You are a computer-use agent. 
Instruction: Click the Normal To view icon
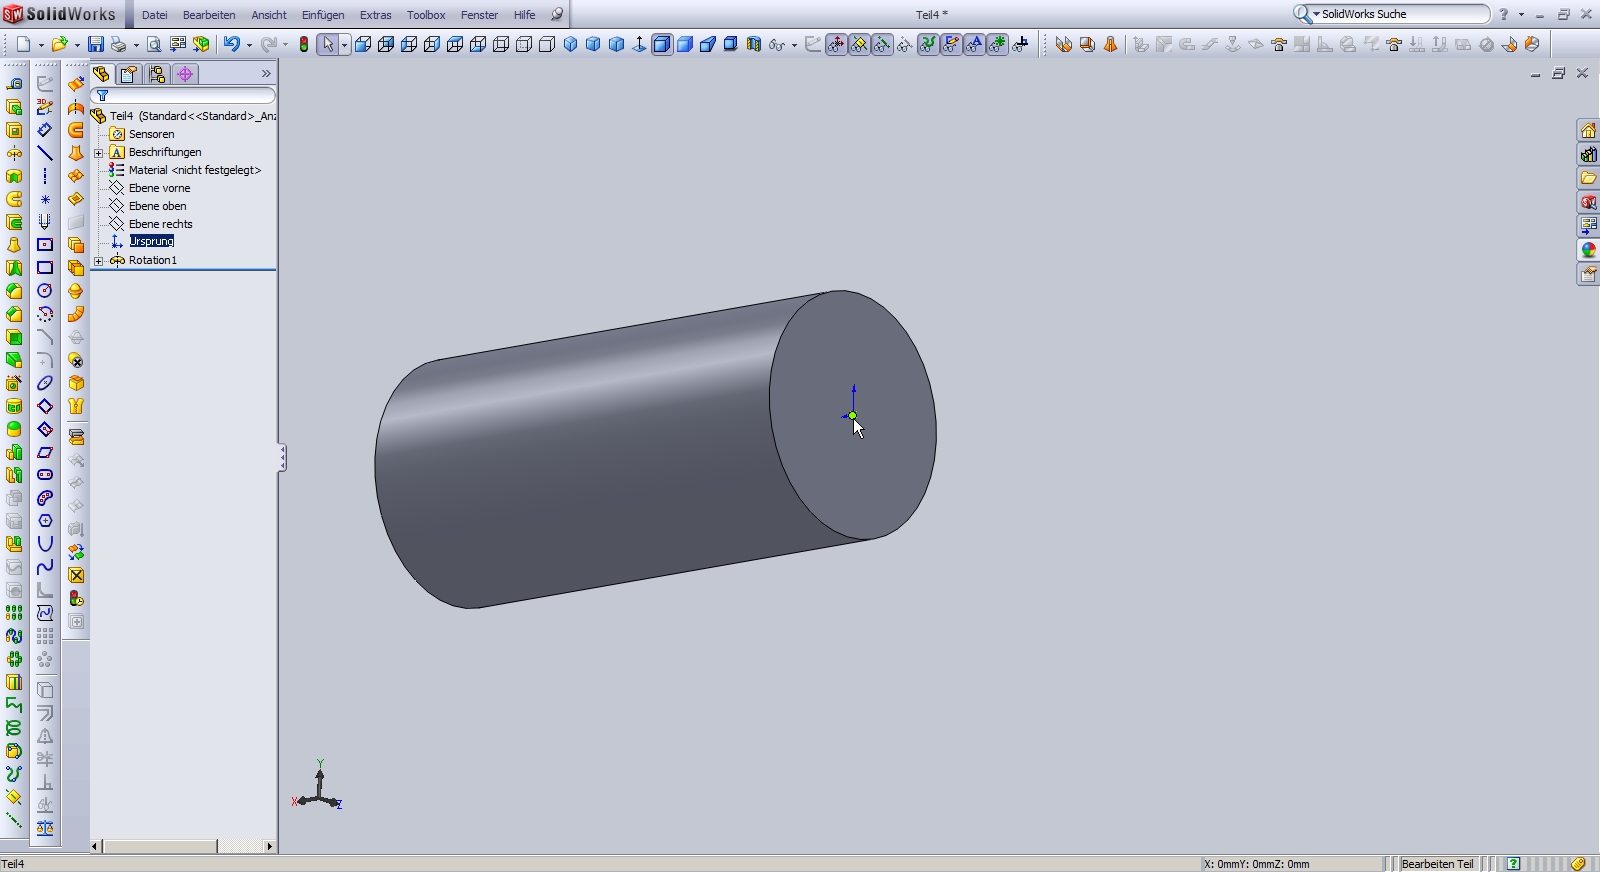pyautogui.click(x=640, y=44)
